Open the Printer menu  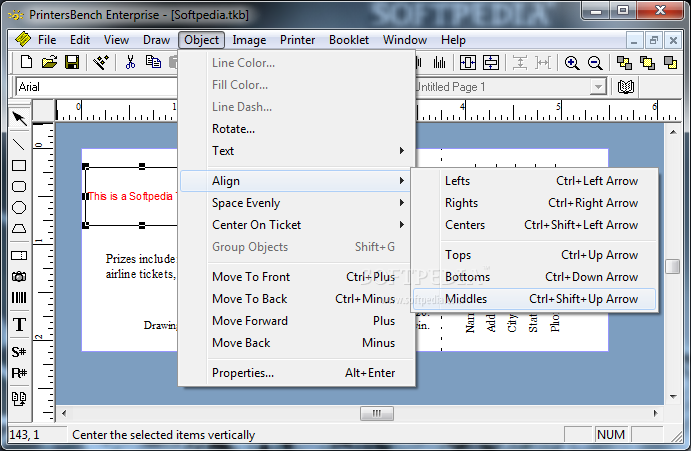click(x=297, y=40)
